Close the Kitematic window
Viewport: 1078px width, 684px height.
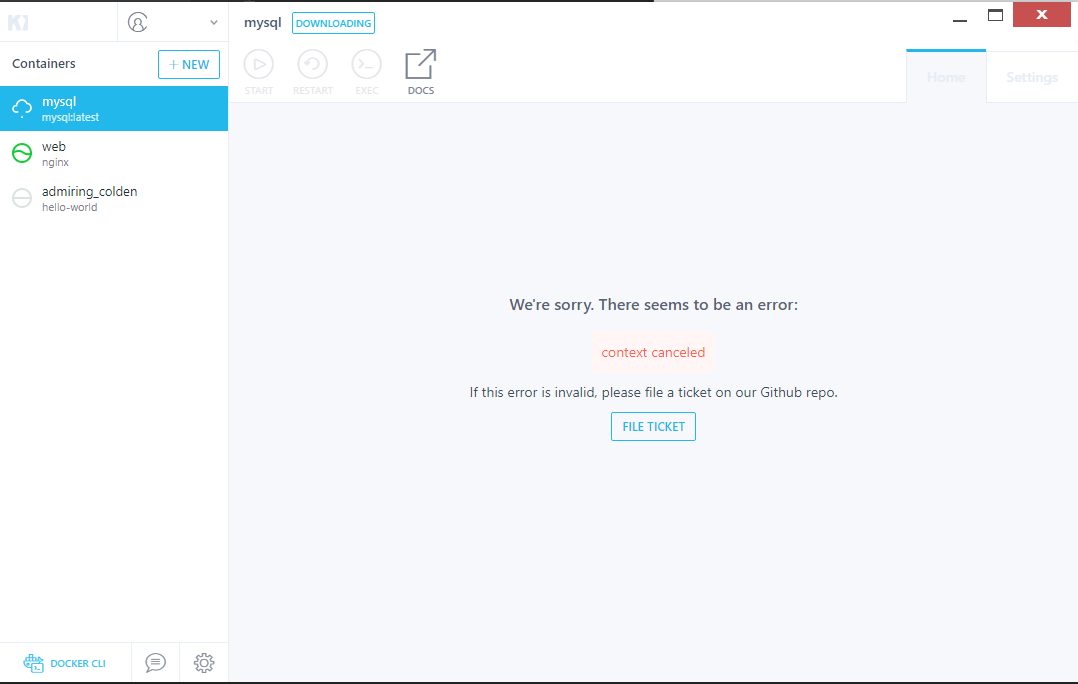tap(1042, 14)
